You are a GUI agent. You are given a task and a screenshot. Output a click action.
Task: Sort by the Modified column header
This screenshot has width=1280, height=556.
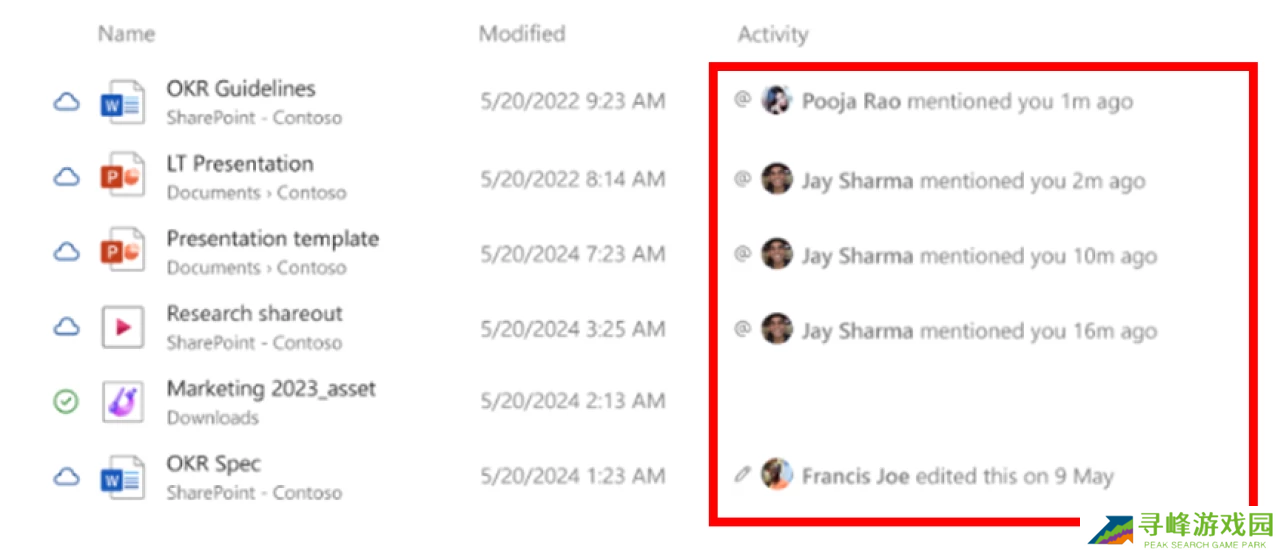click(521, 34)
